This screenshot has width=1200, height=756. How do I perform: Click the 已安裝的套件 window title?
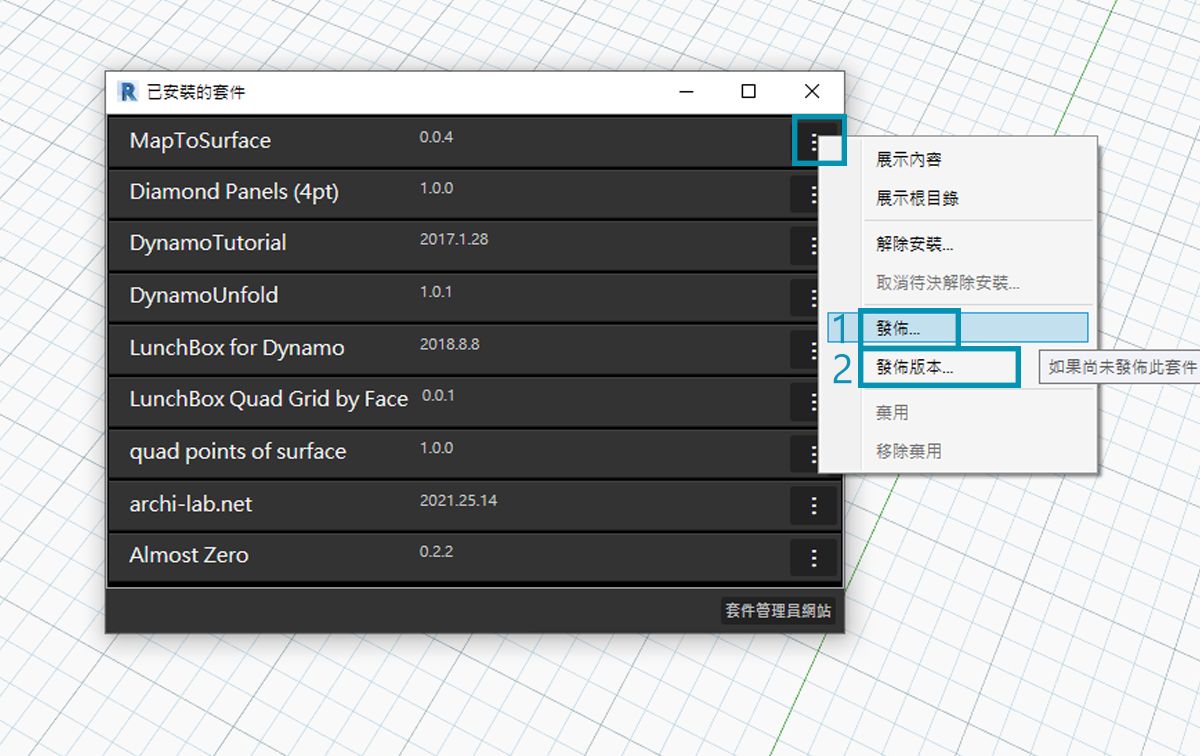(196, 92)
